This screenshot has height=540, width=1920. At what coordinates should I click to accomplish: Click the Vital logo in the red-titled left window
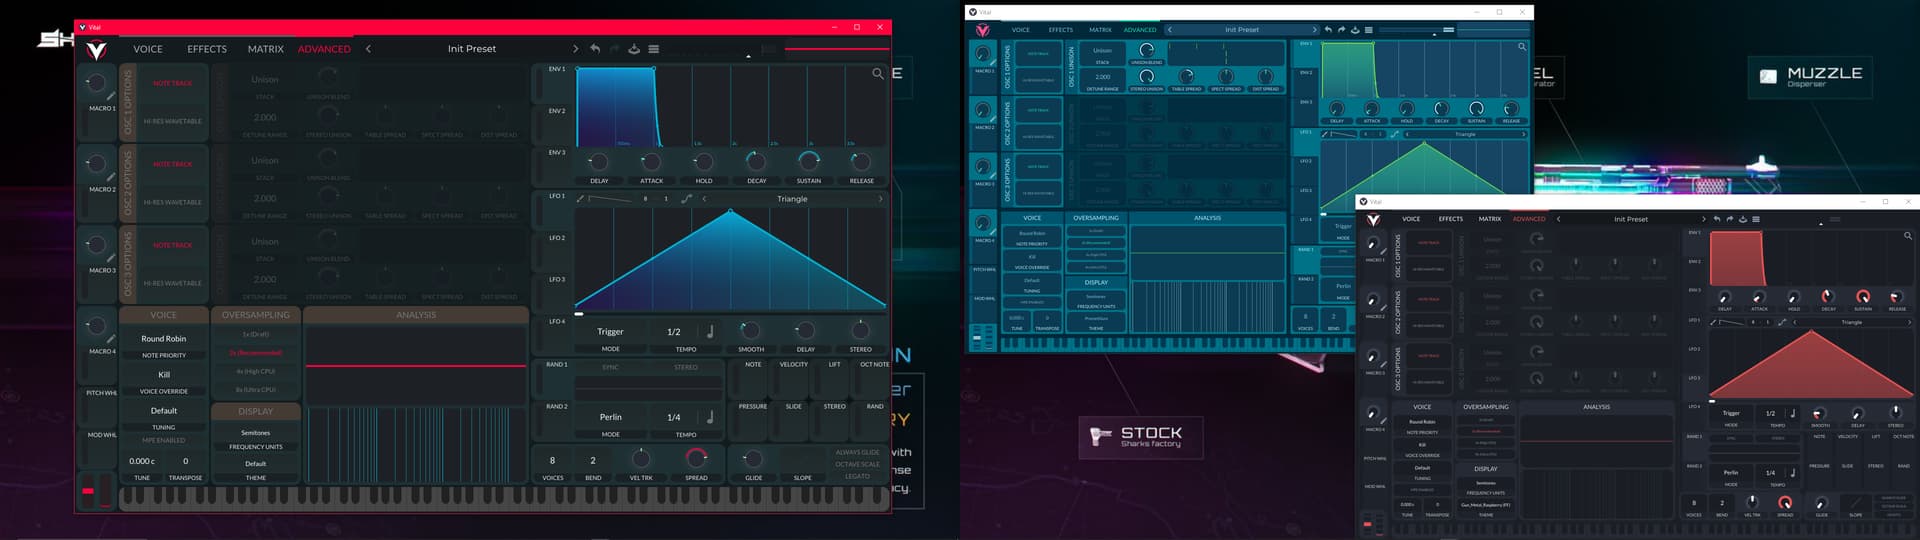[96, 51]
